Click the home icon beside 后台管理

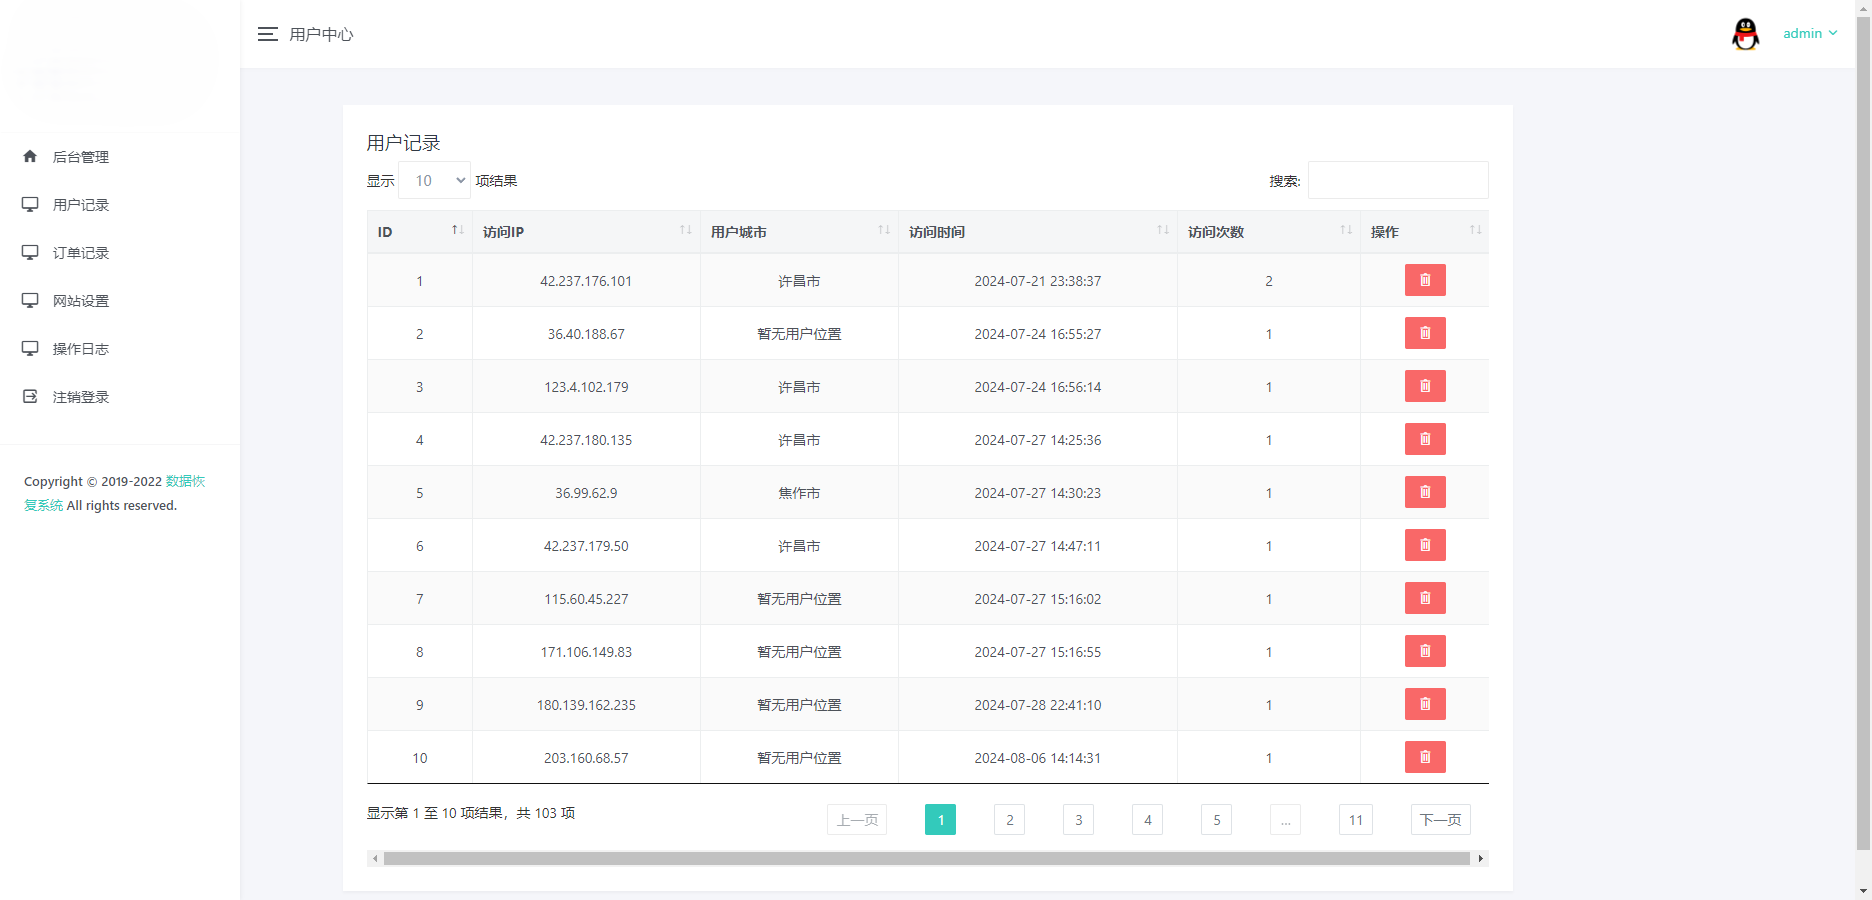(x=30, y=156)
